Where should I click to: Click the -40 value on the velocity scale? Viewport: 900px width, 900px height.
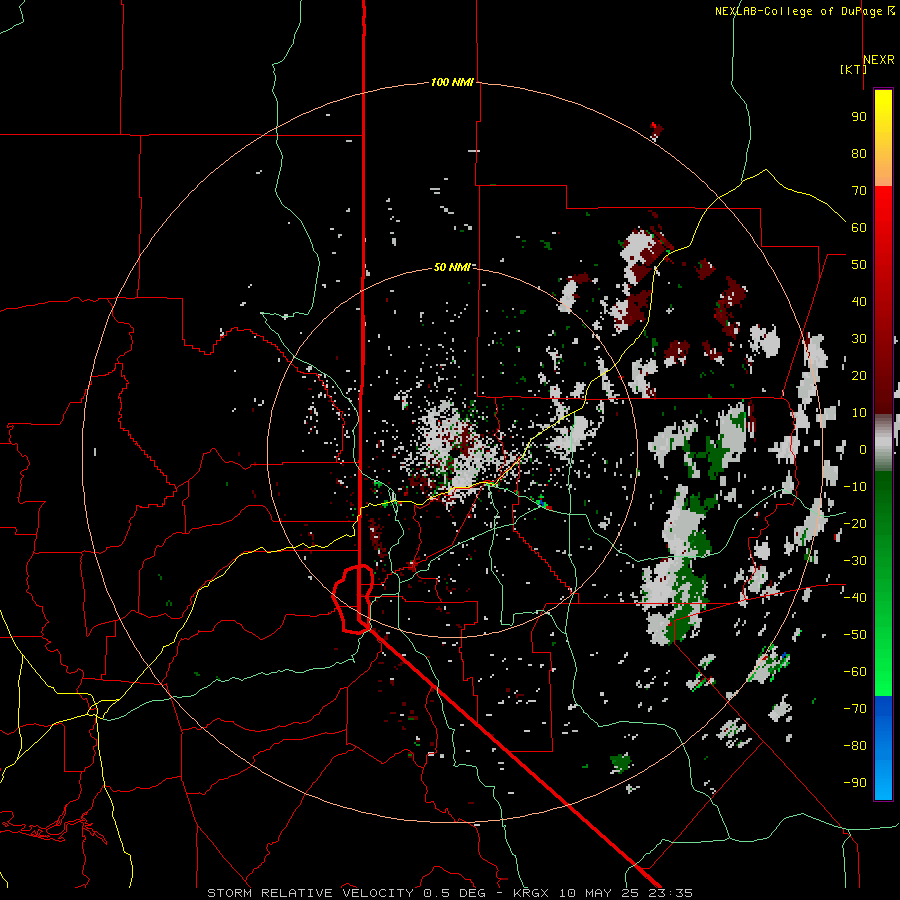pos(855,598)
